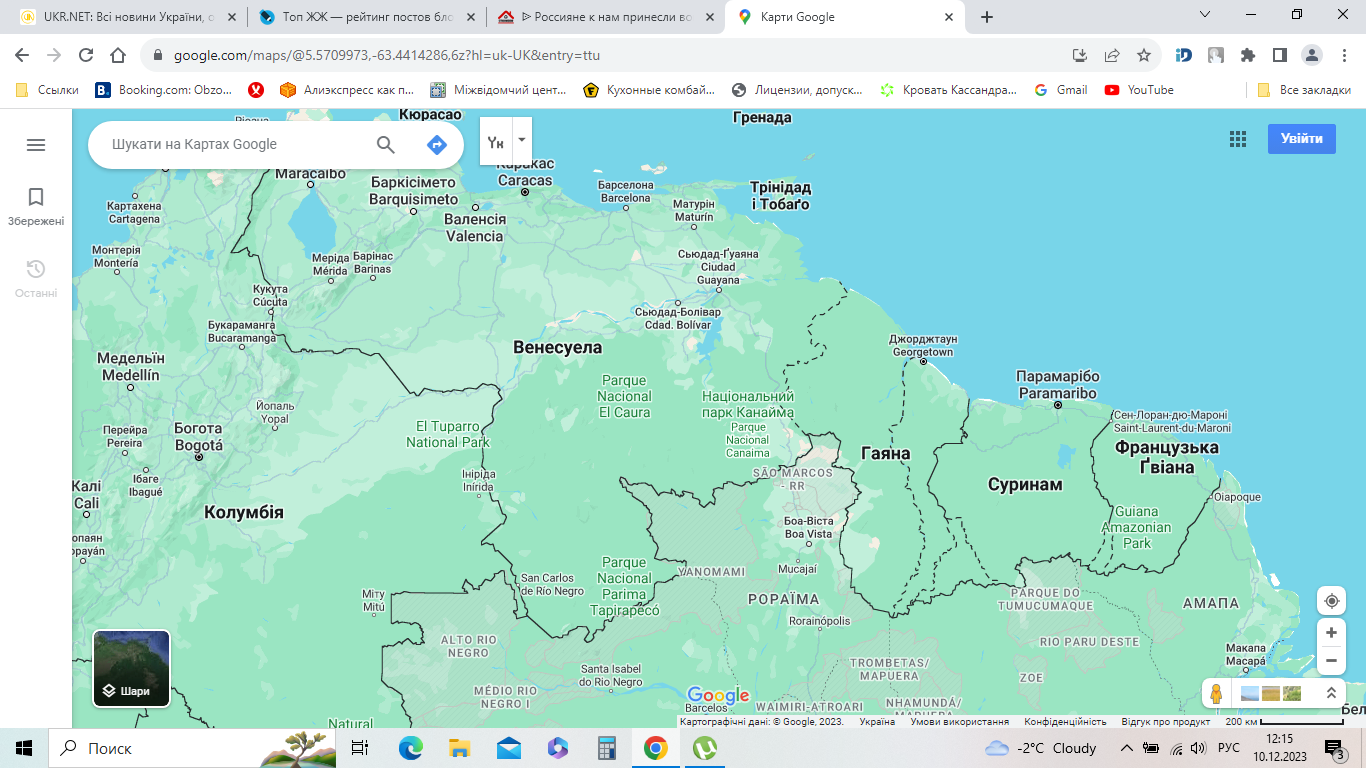Open the Google apps grid
The image size is (1366, 768).
[x=1238, y=139]
